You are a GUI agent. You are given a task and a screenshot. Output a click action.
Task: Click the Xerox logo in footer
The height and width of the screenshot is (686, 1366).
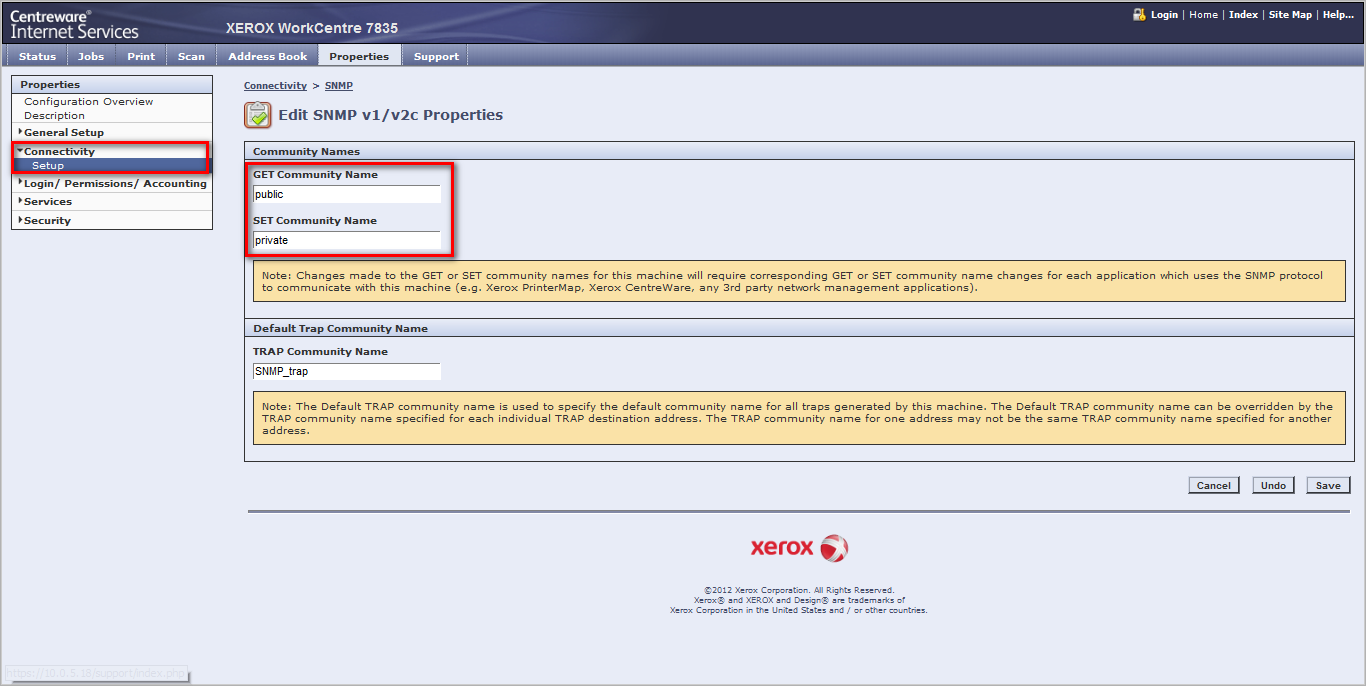799,548
